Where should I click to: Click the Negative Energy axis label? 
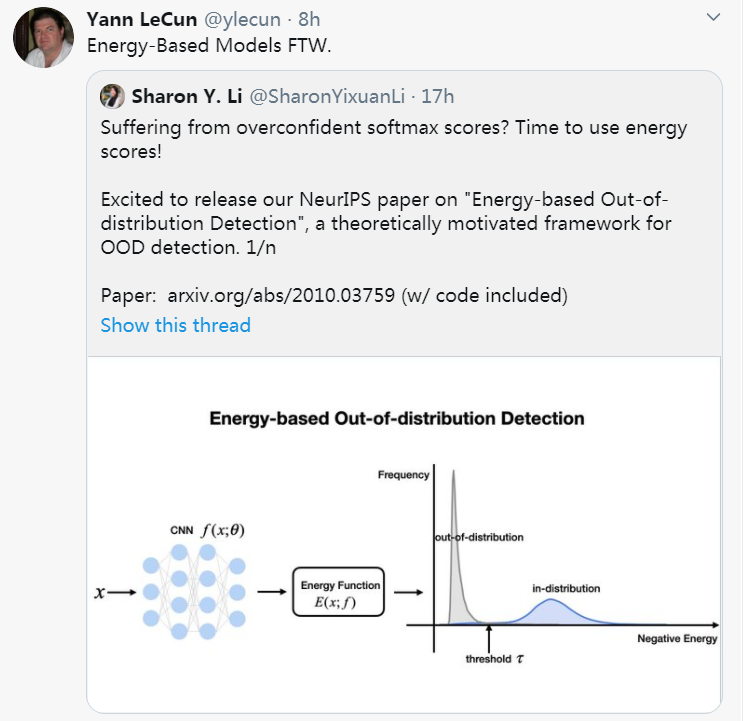coord(677,639)
